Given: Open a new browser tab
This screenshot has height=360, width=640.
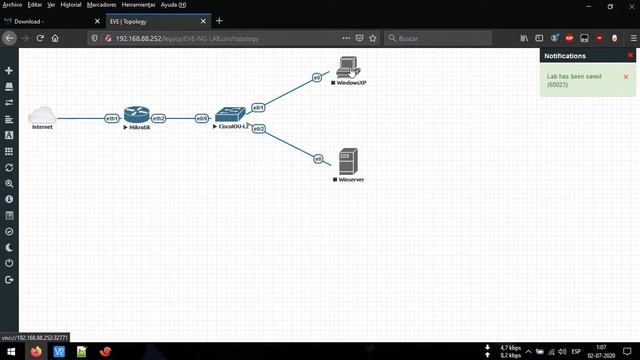Looking at the screenshot, I should pyautogui.click(x=219, y=21).
